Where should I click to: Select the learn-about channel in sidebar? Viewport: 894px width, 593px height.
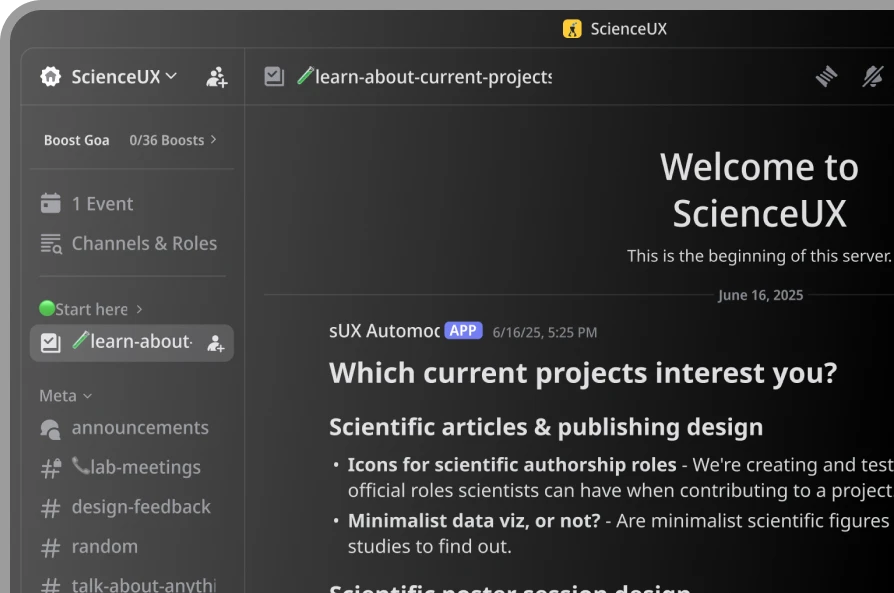pos(132,343)
